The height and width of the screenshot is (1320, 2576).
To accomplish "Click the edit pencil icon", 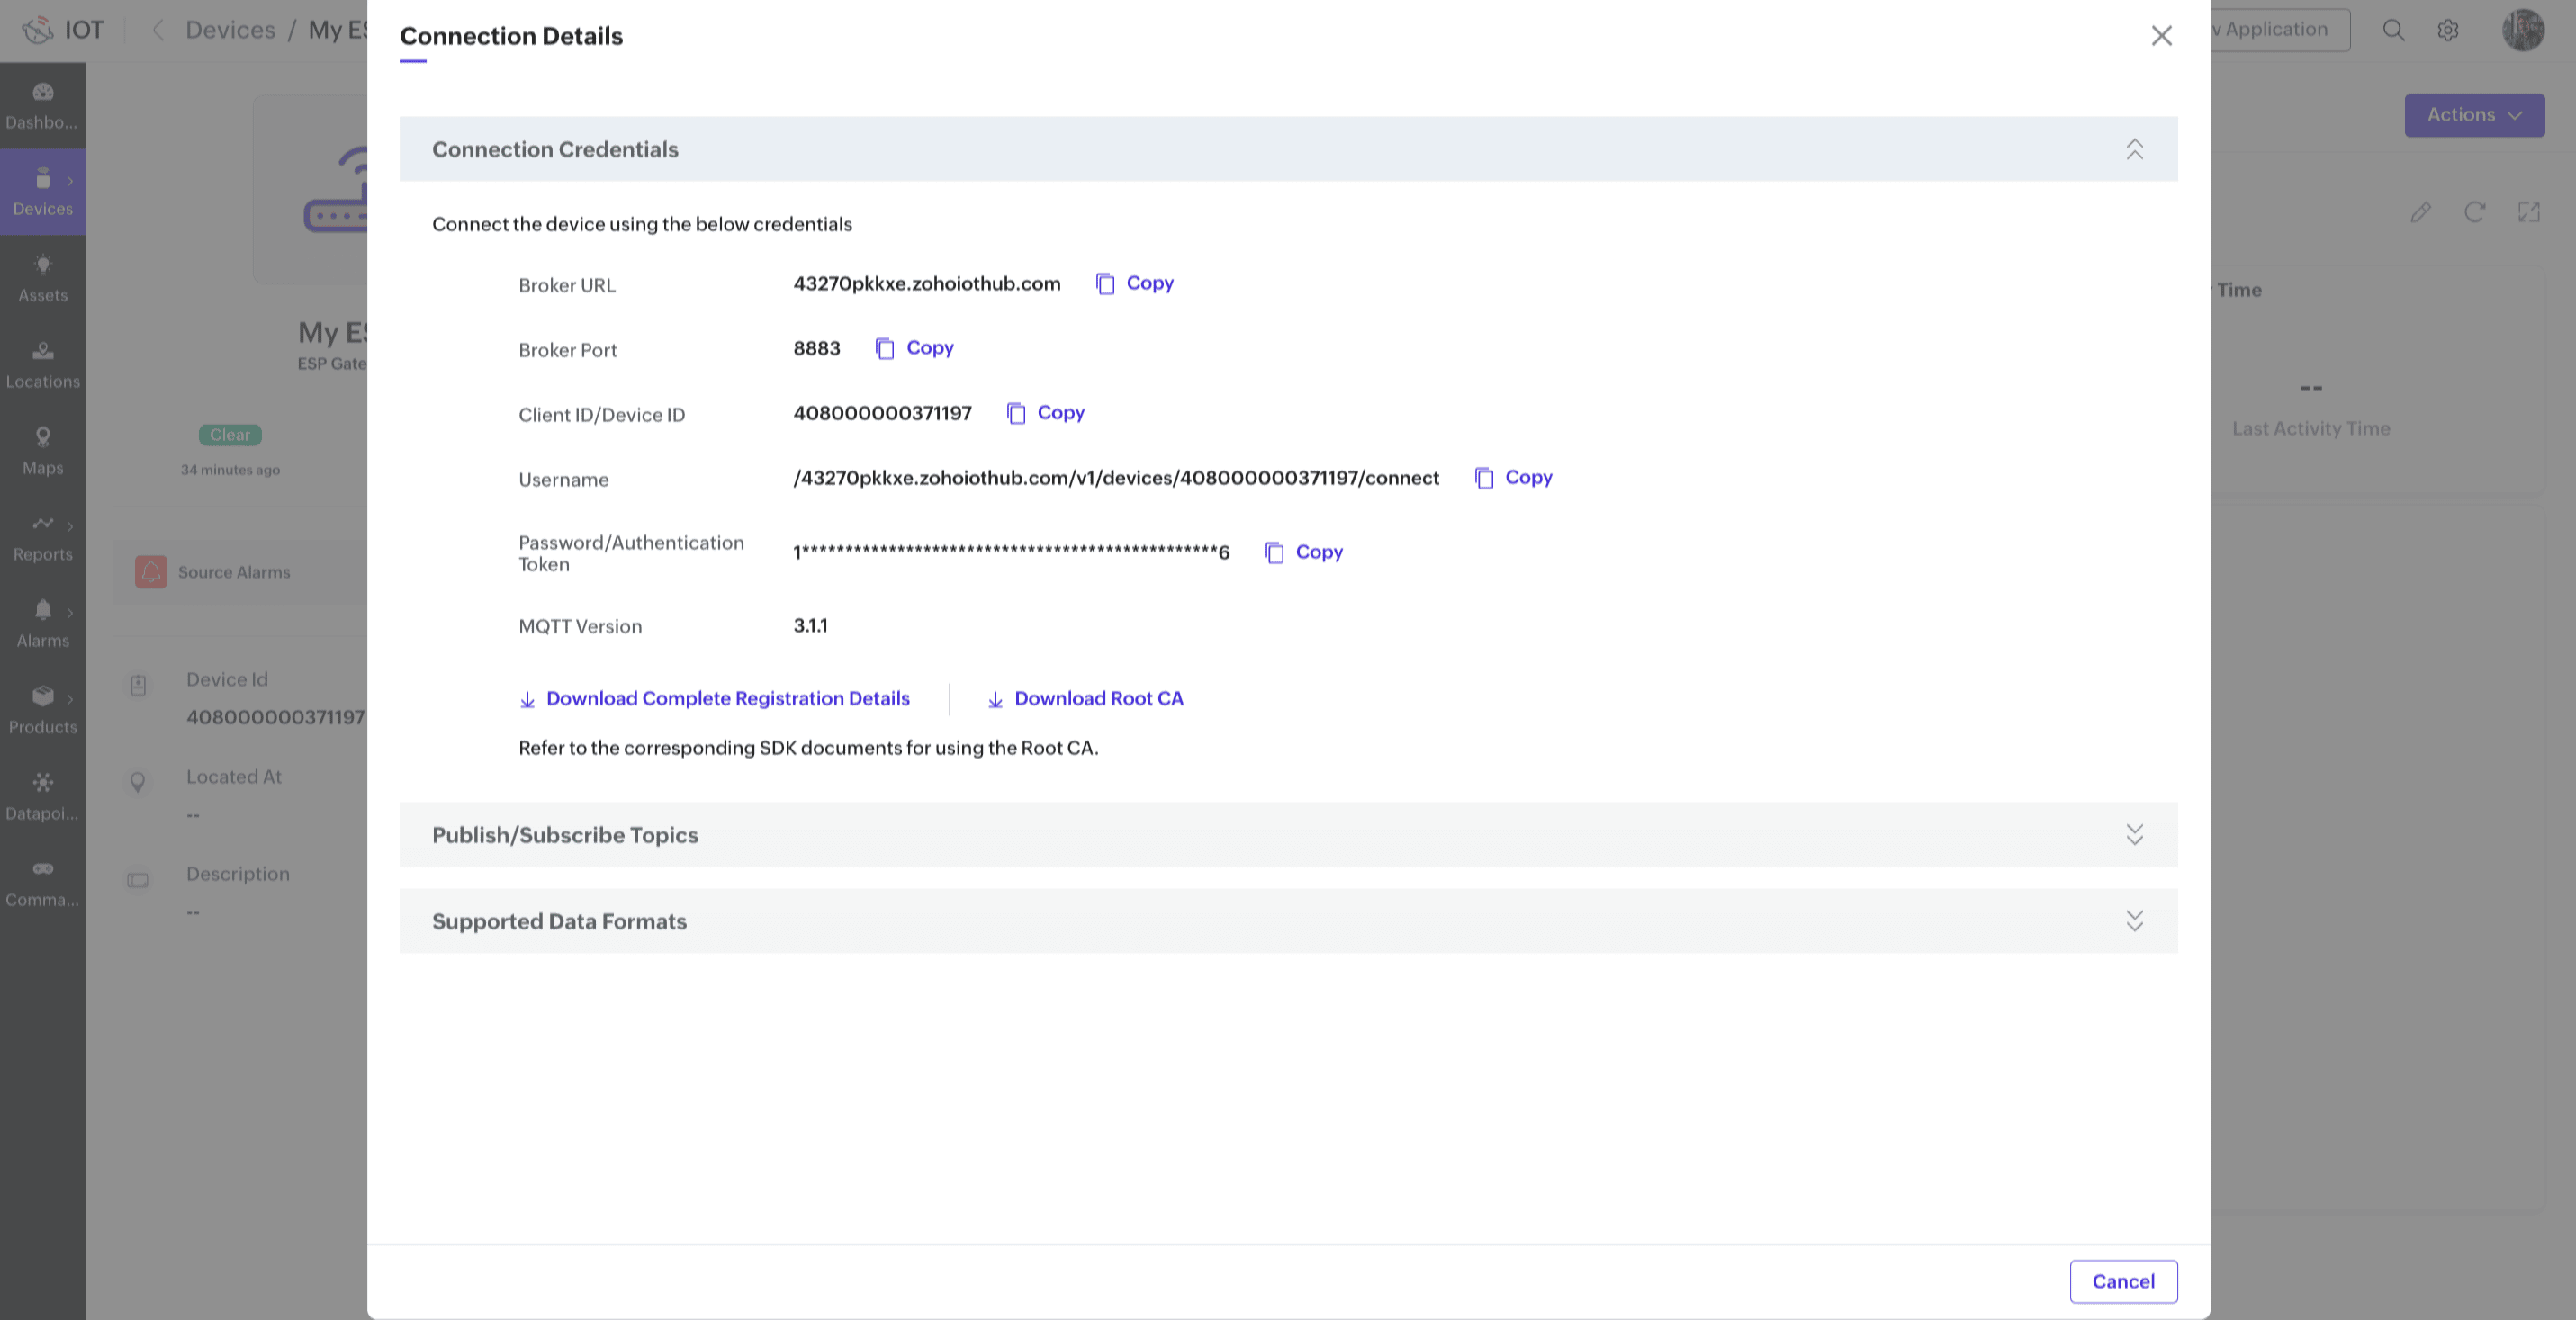I will (2420, 212).
